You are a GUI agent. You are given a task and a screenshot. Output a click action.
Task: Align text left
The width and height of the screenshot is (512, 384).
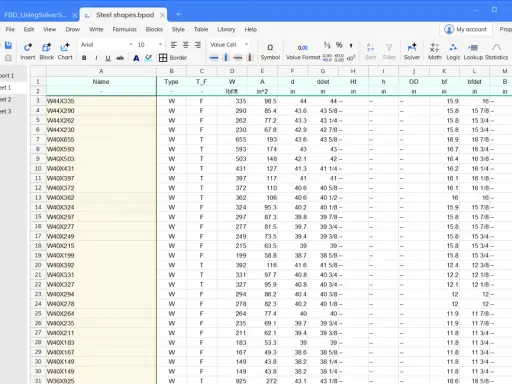[174, 45]
